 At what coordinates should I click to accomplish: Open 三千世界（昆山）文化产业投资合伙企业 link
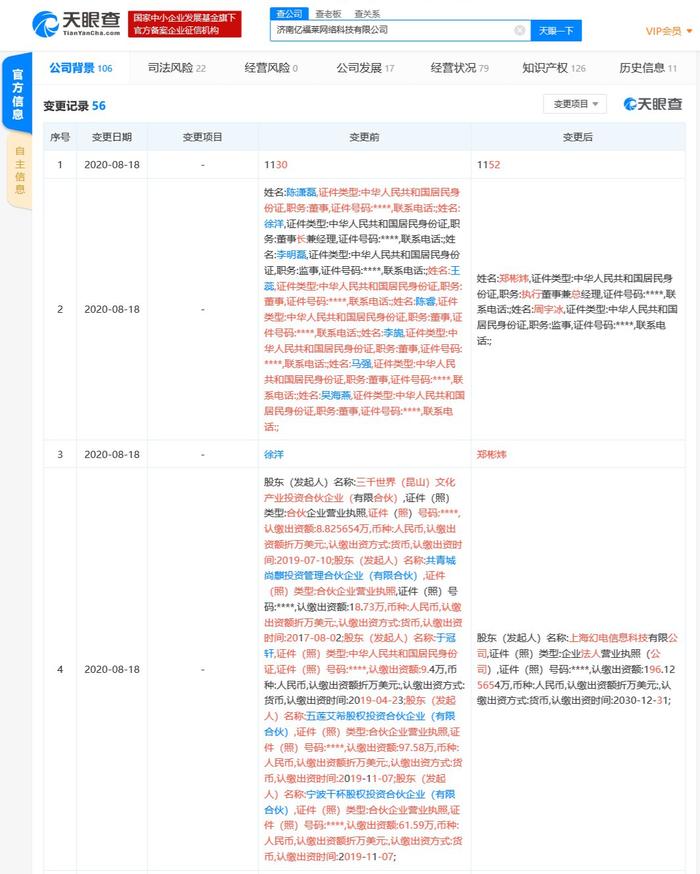click(x=359, y=490)
